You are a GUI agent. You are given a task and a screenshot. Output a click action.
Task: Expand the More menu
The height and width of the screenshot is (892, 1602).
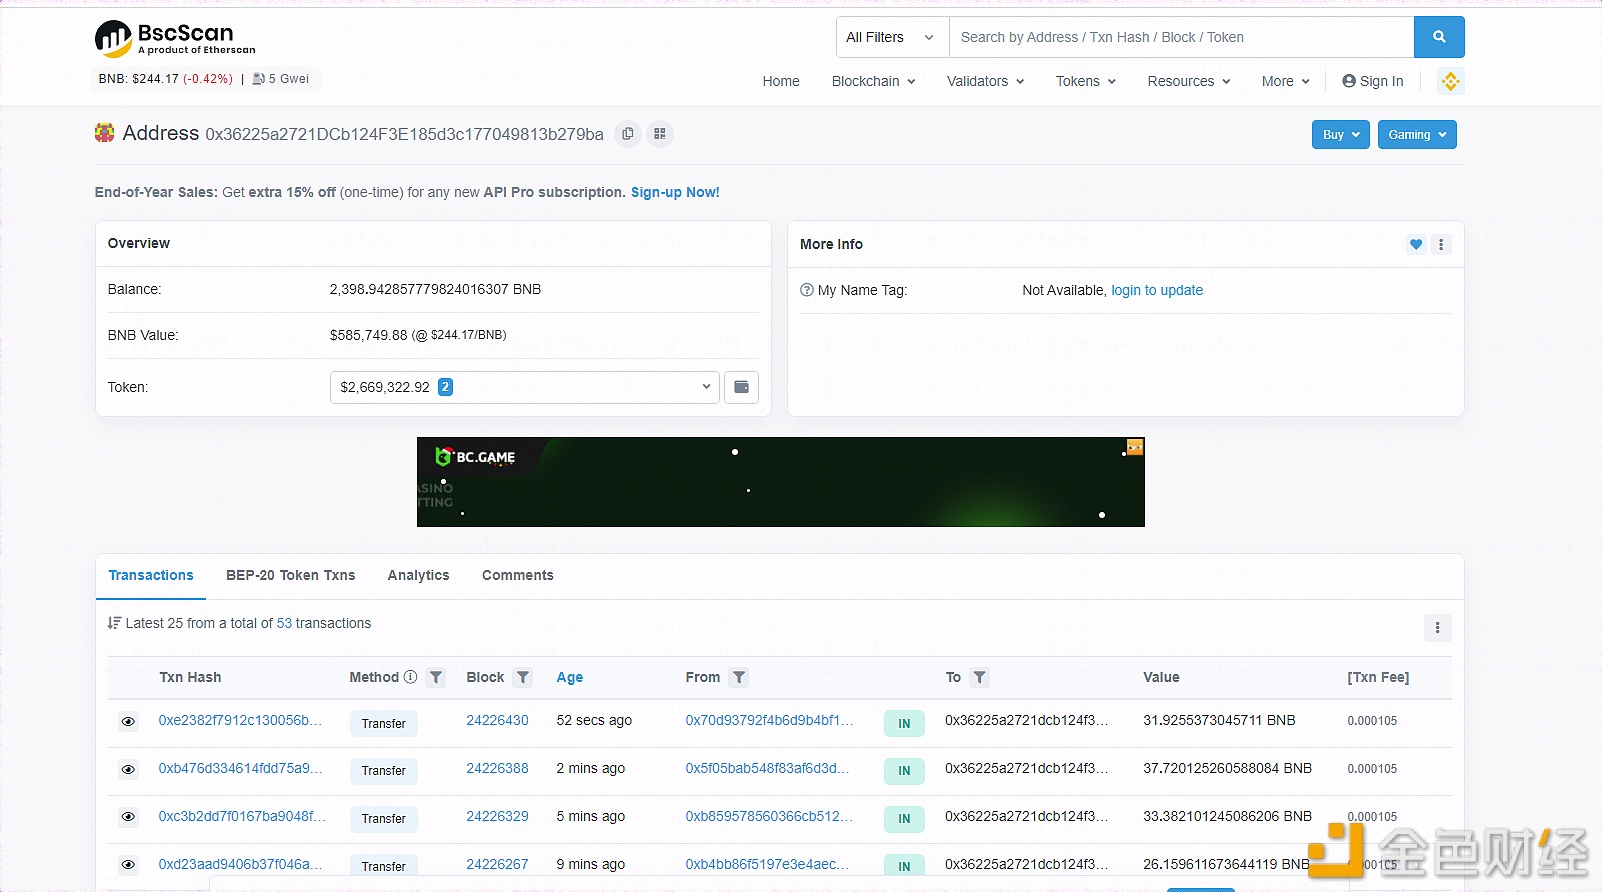(1286, 81)
